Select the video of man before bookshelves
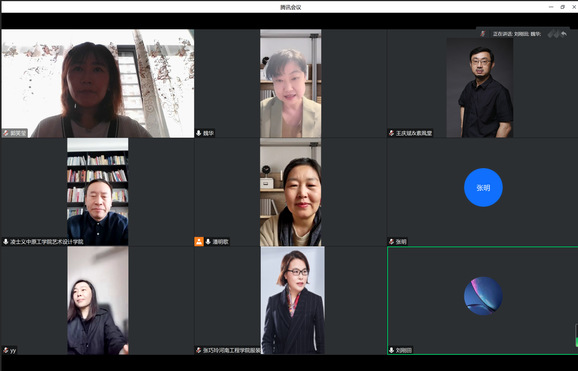The image size is (578, 371). pos(98,192)
